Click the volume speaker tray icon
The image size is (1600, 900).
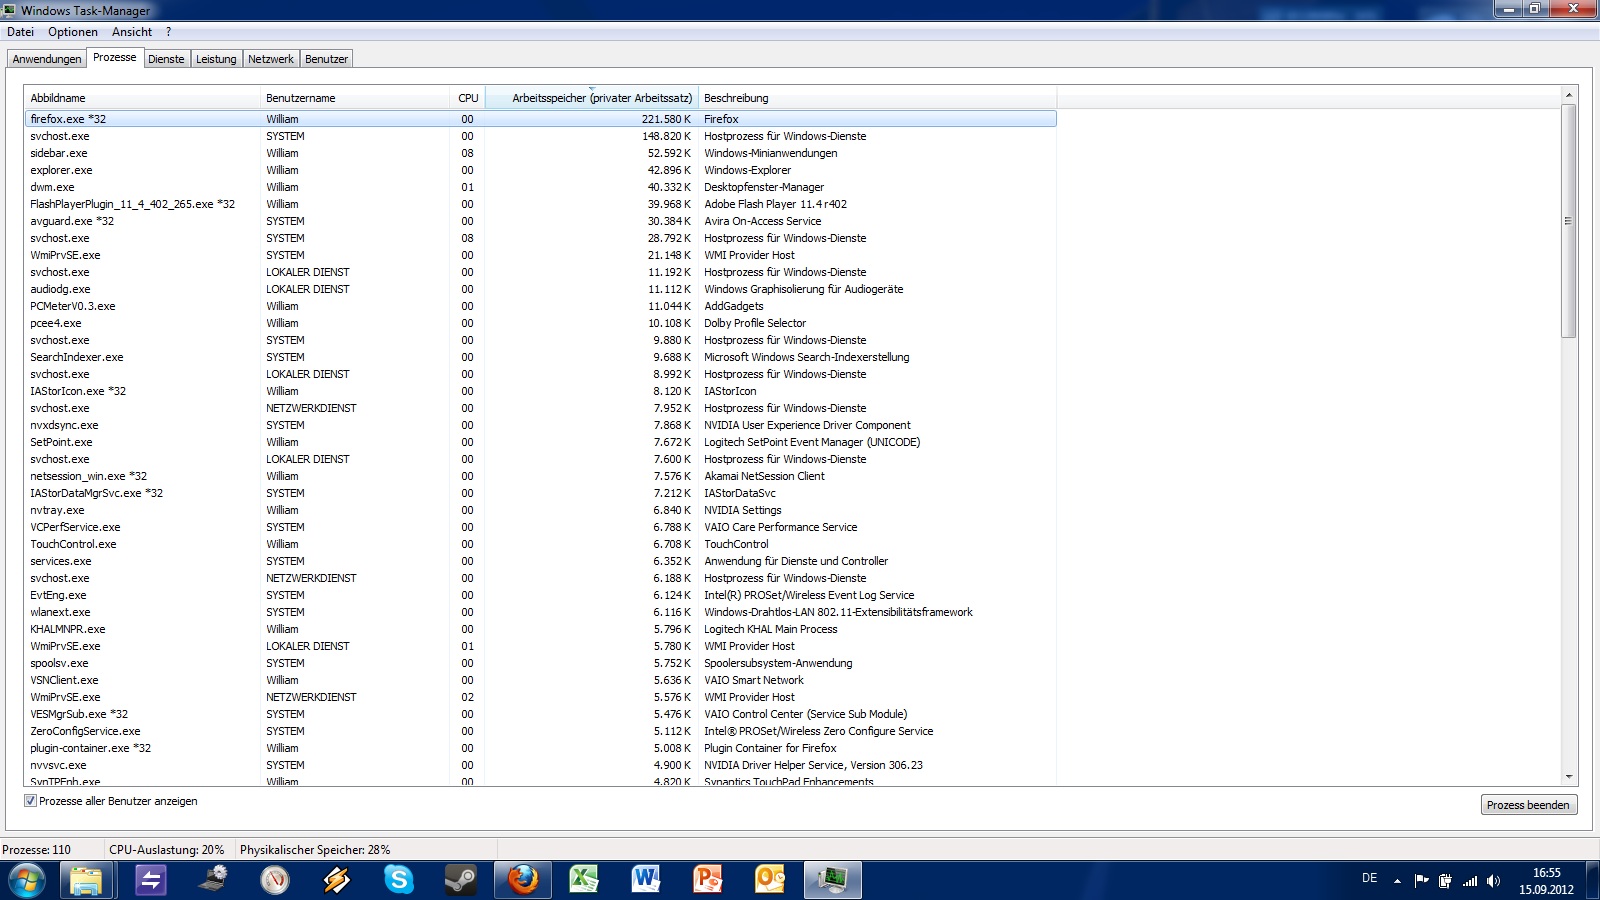(1494, 881)
